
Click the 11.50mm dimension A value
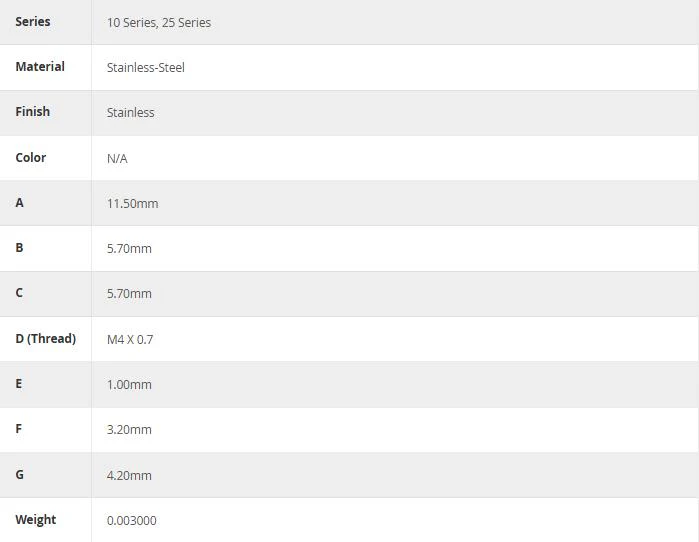pos(132,204)
